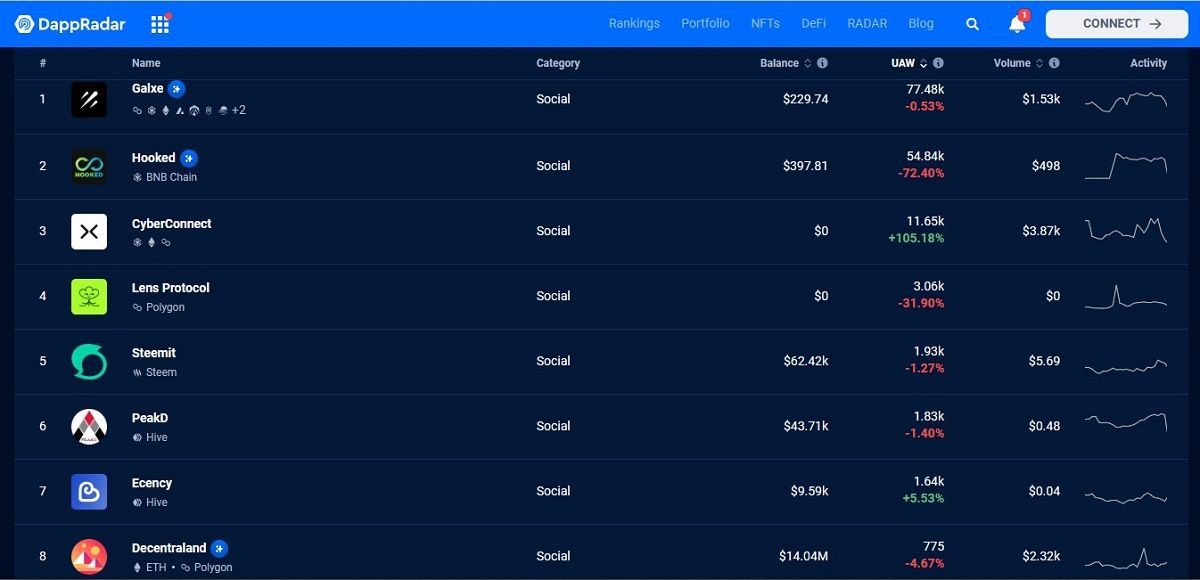This screenshot has height=580, width=1200.
Task: Open the Galxe name link
Action: [x=147, y=89]
